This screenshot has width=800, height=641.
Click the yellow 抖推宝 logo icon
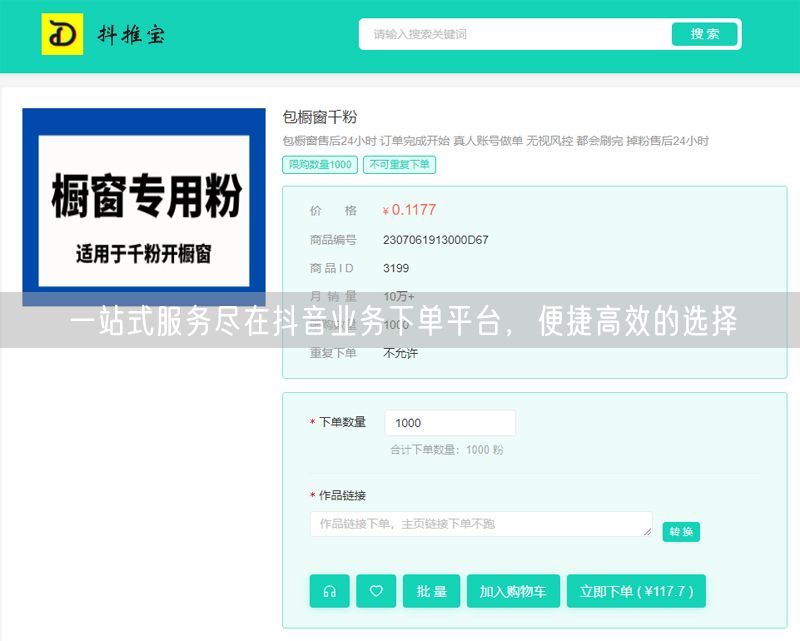tap(62, 34)
